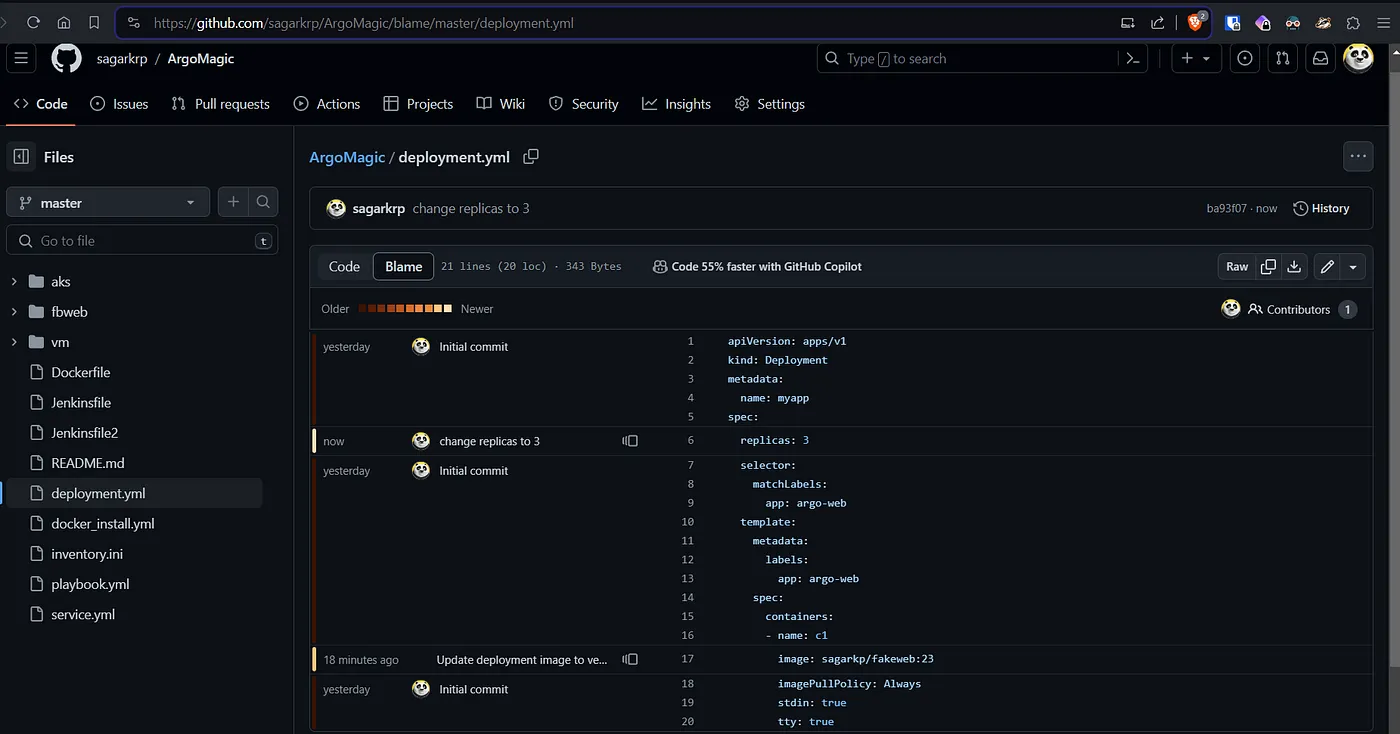This screenshot has height=734, width=1400.
Task: Open commit ba93f07 link
Action: point(1226,208)
